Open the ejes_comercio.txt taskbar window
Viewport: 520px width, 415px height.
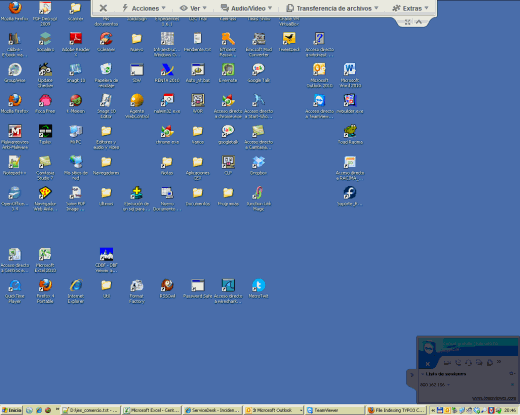(x=90, y=410)
